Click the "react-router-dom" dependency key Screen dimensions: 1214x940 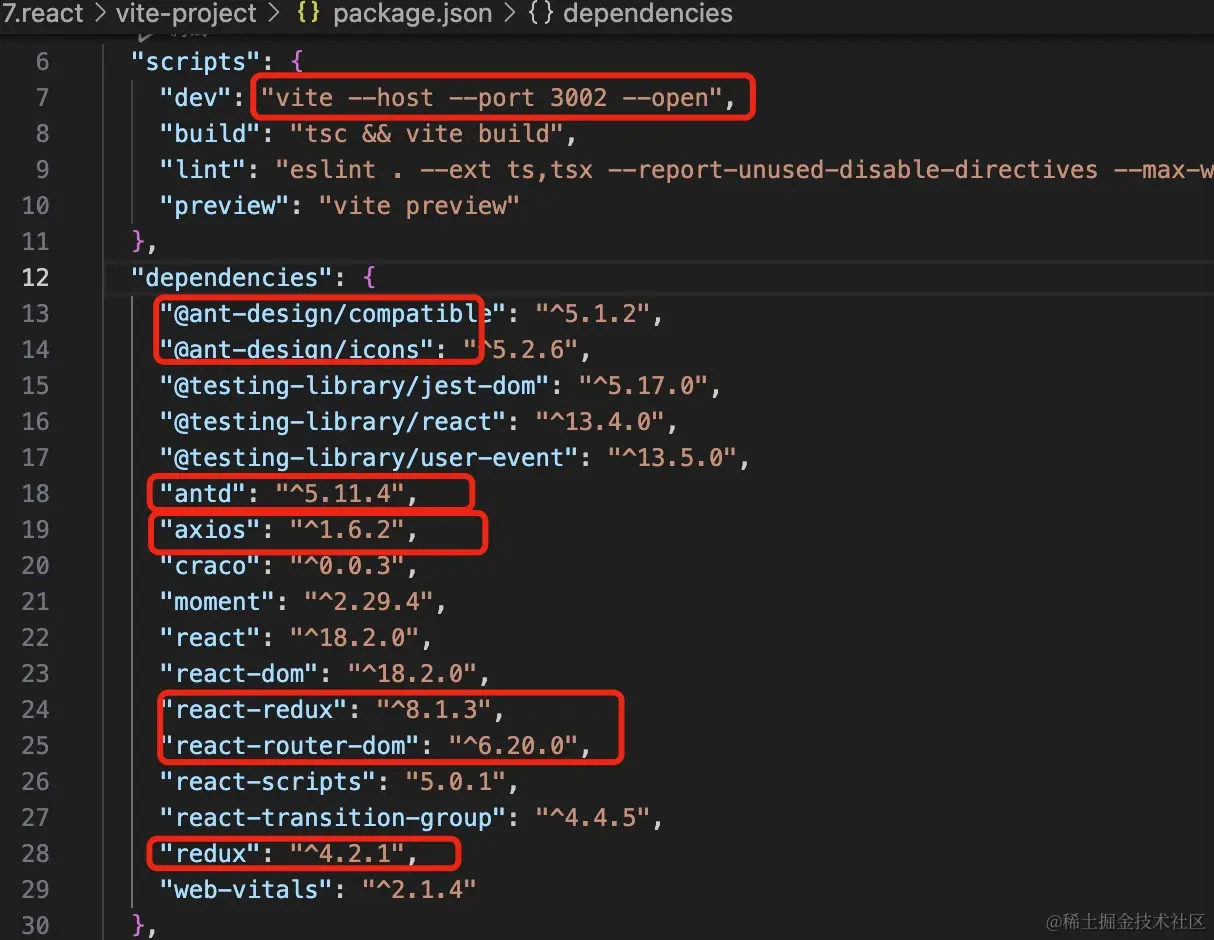point(296,745)
